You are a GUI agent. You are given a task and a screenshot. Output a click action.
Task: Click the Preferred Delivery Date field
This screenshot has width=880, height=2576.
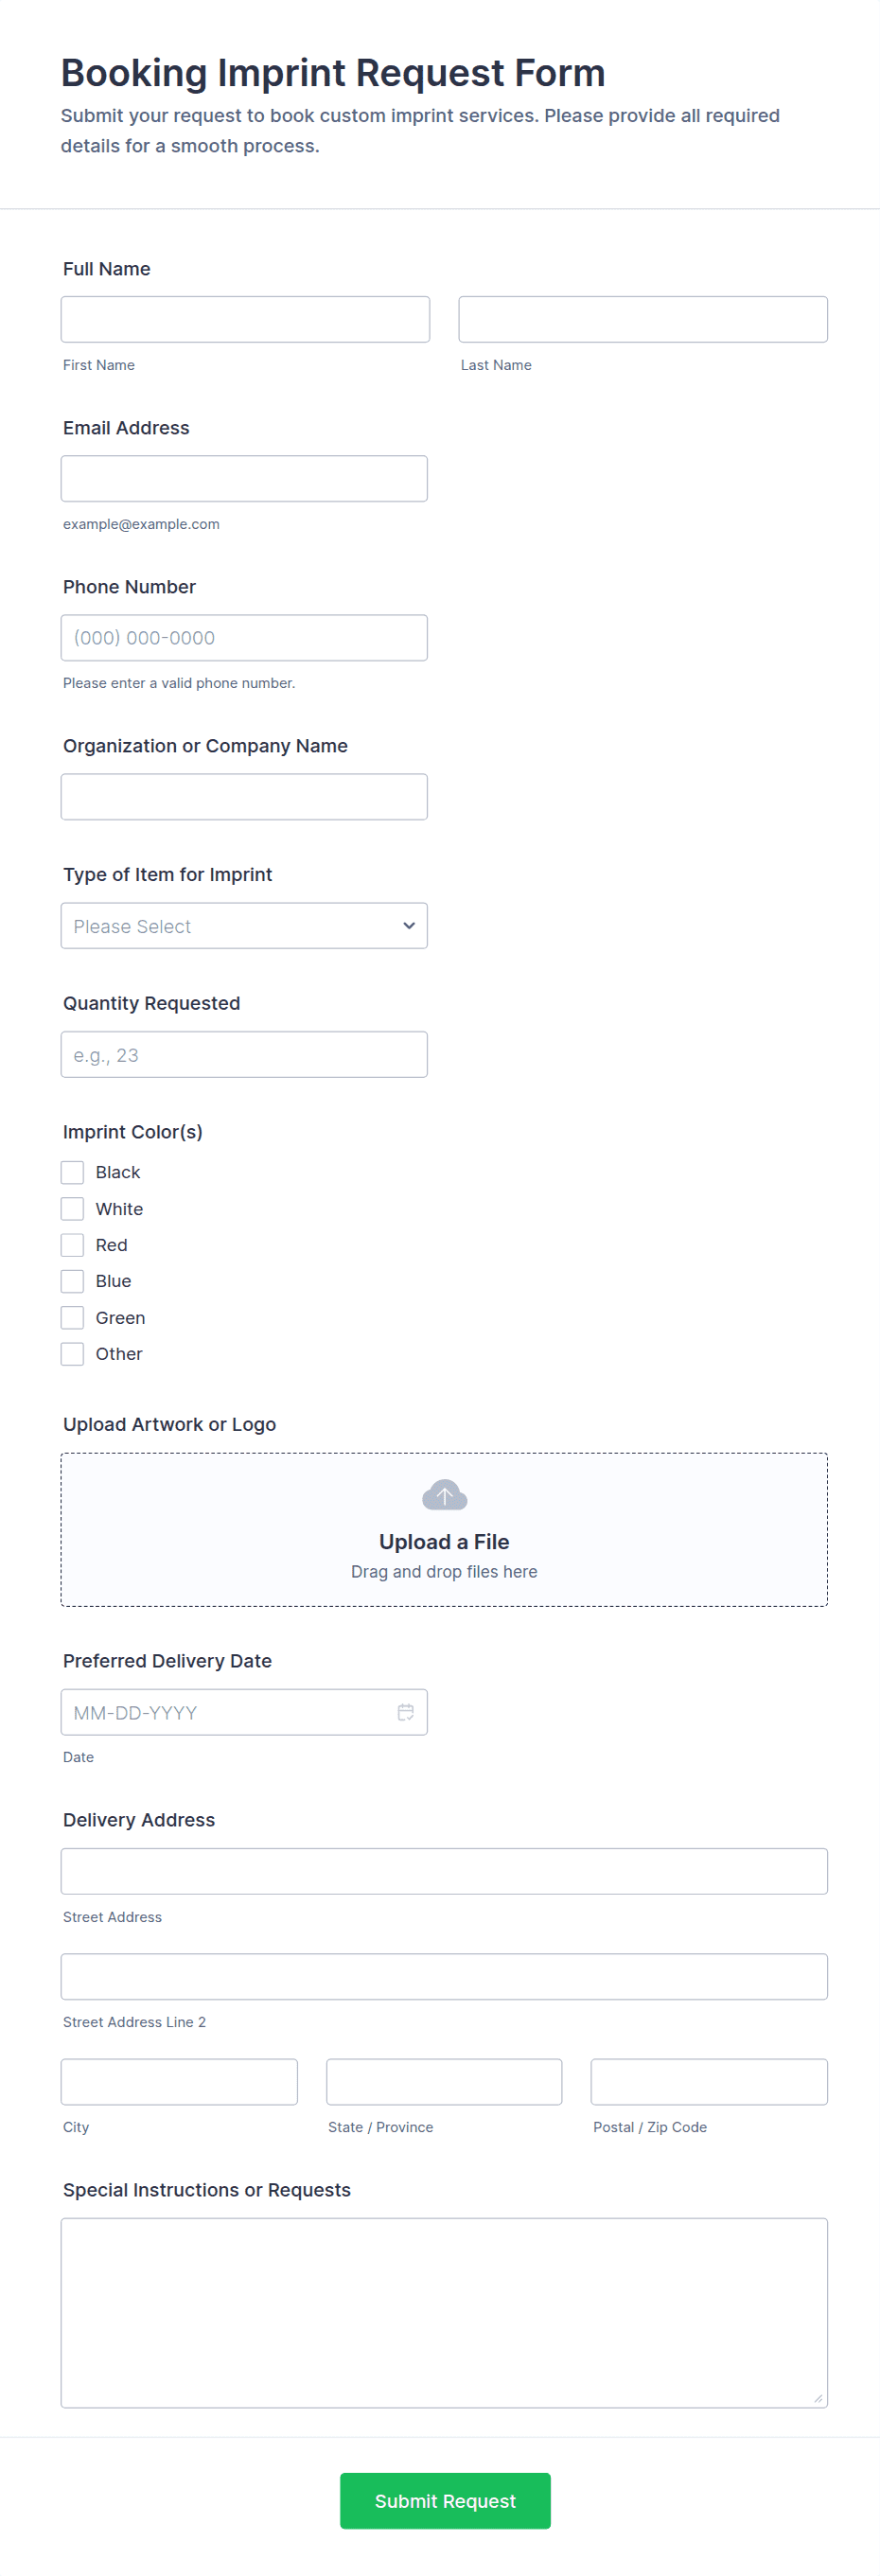click(x=230, y=1712)
